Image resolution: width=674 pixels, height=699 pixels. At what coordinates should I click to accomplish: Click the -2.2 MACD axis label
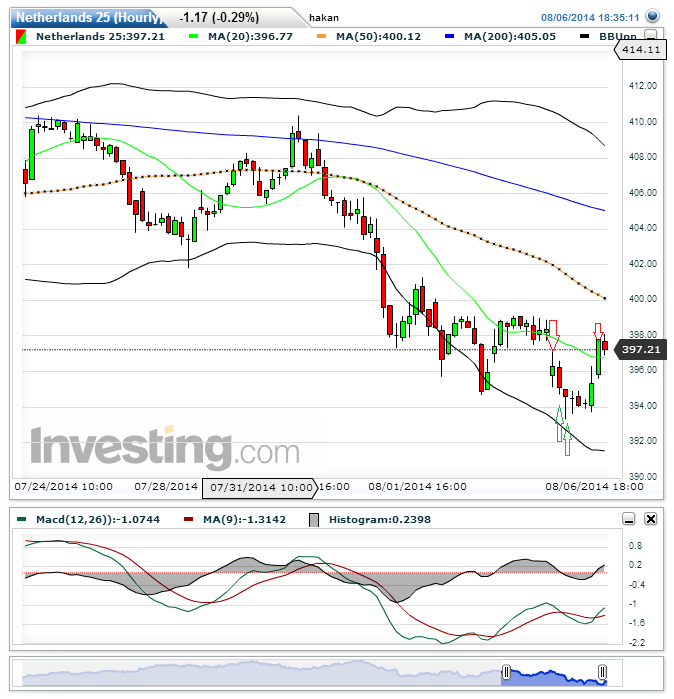[637, 643]
